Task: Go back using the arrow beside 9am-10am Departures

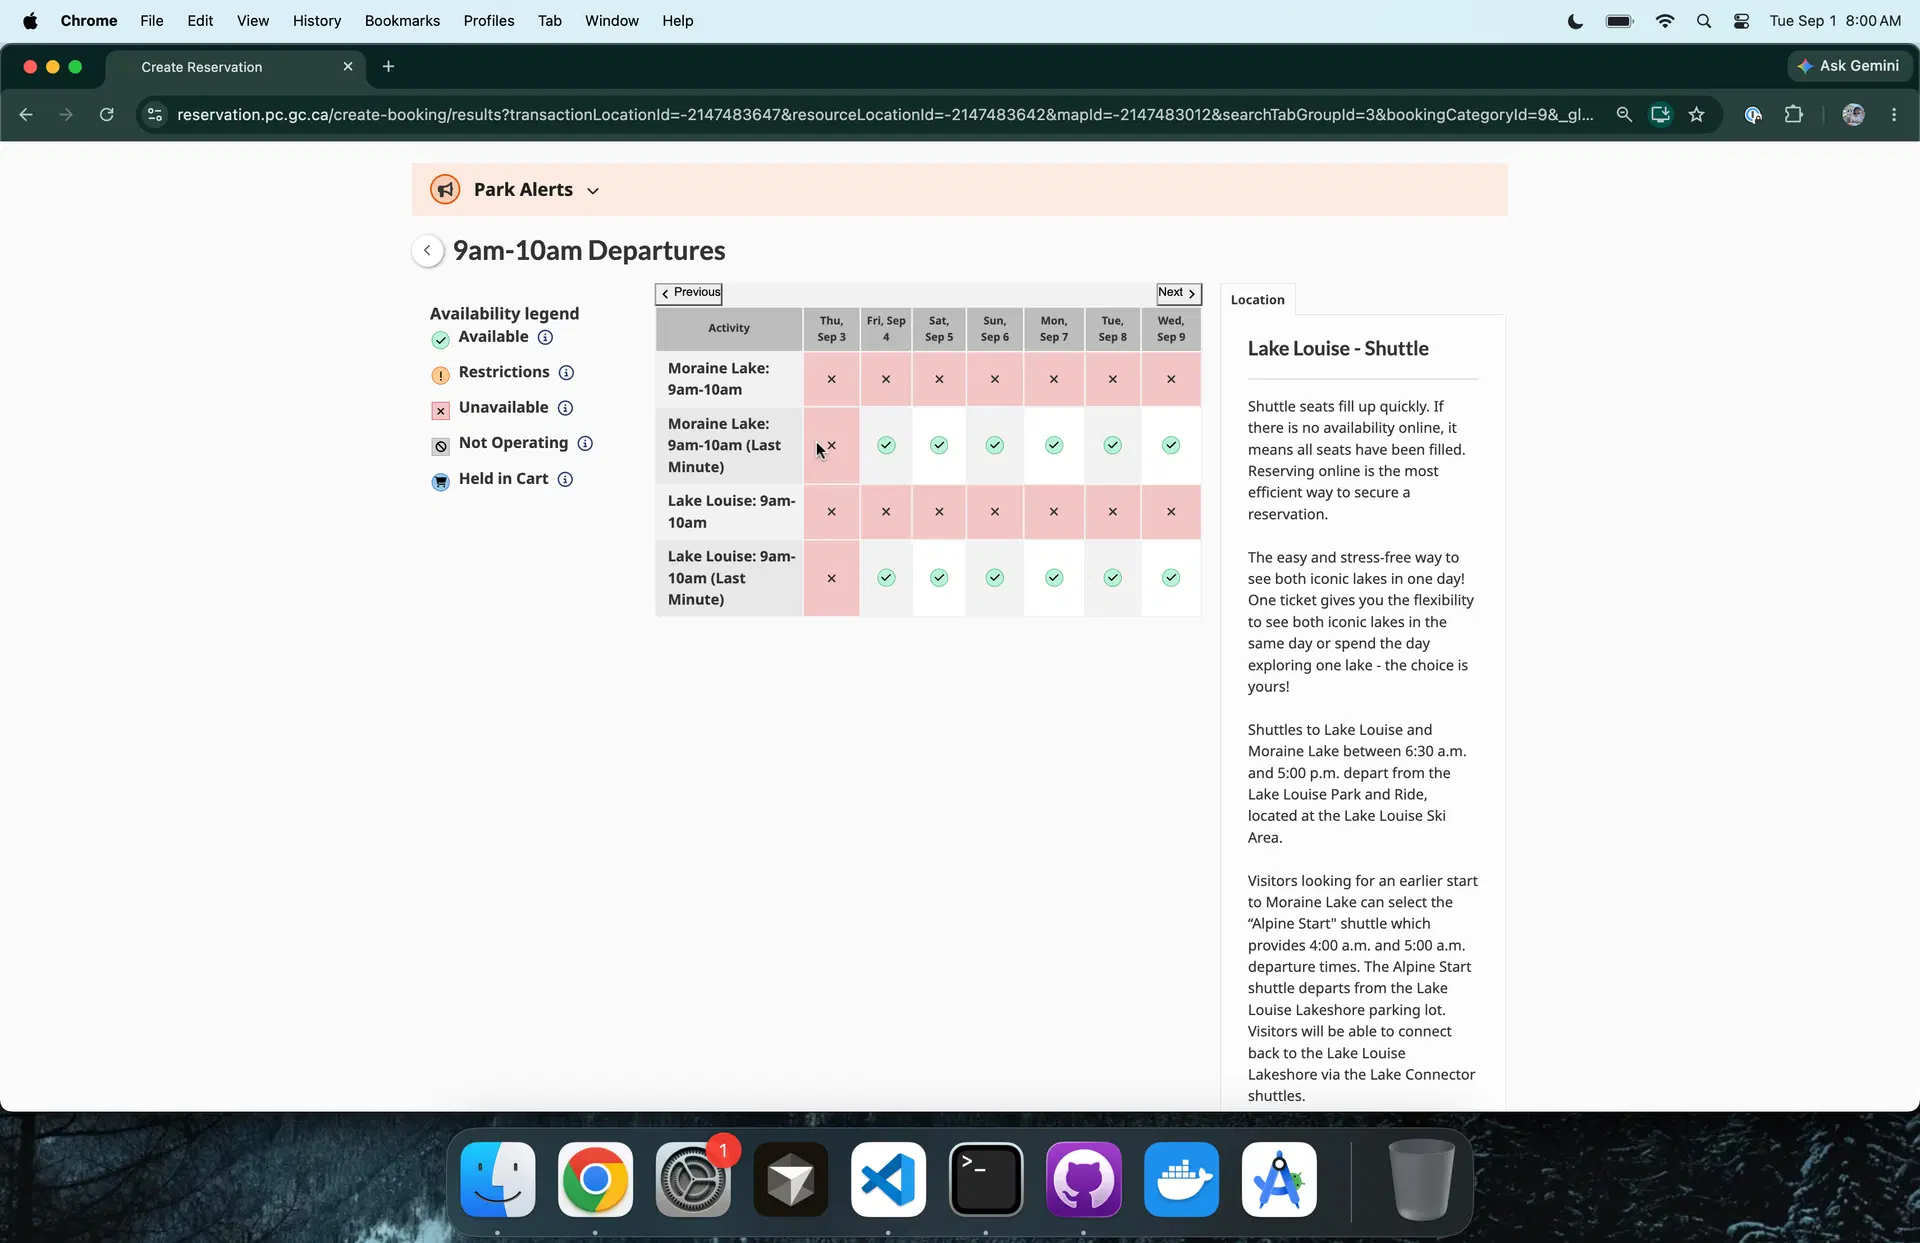Action: click(x=427, y=250)
